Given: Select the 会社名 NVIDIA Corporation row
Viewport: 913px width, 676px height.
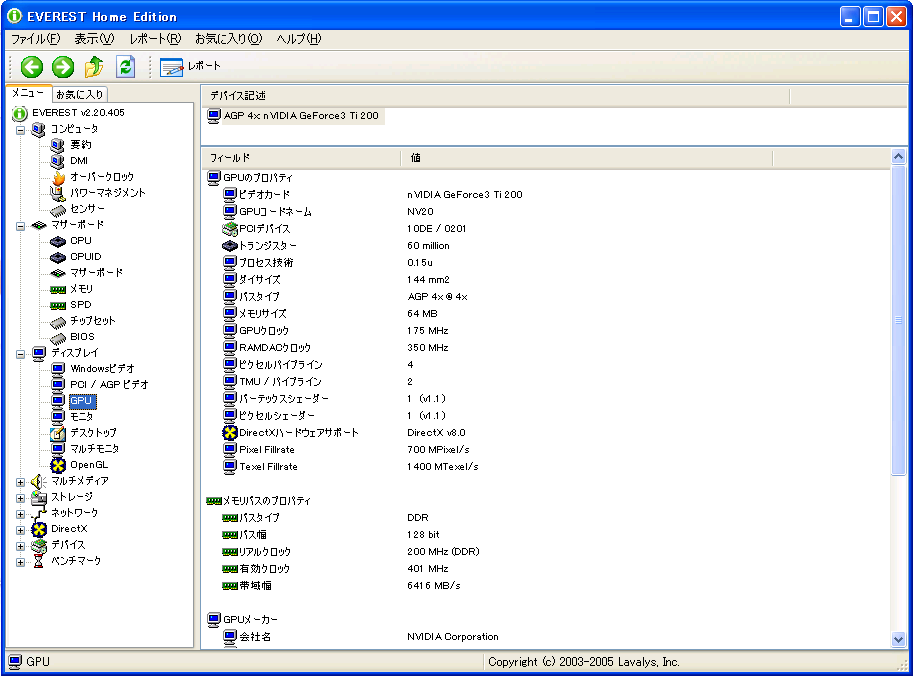Looking at the screenshot, I should 545,637.
